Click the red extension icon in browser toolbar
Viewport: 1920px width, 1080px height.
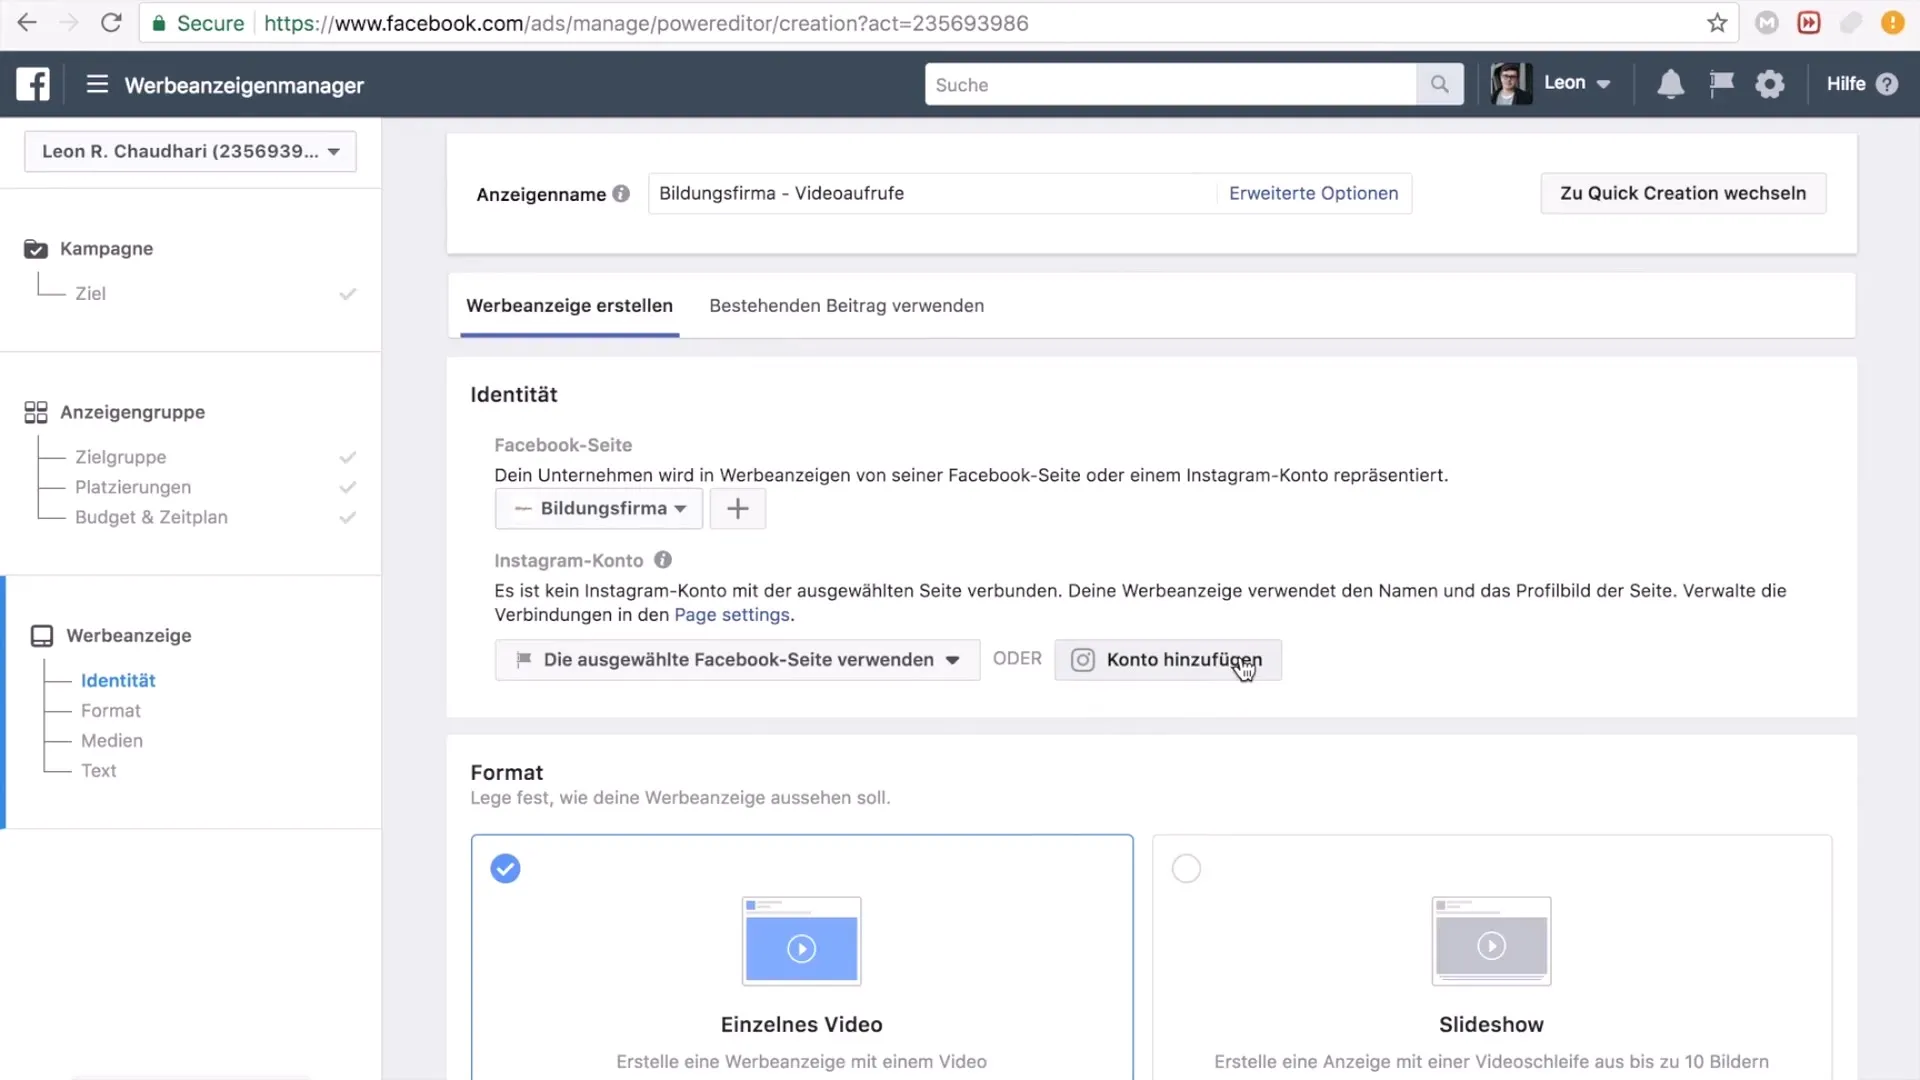[x=1809, y=23]
